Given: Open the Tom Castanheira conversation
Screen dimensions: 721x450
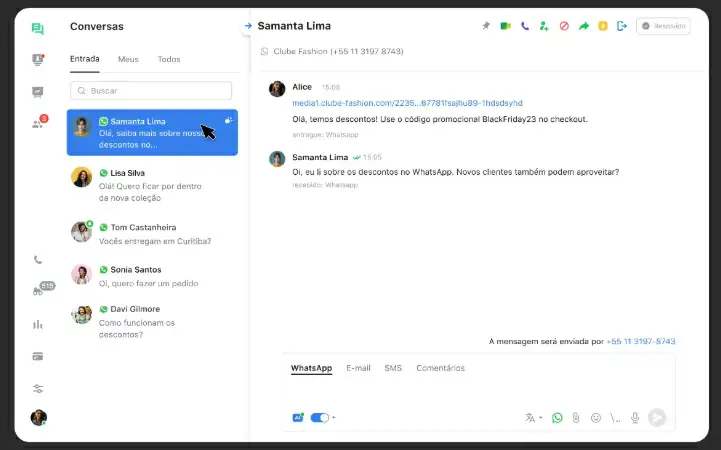Looking at the screenshot, I should coord(152,234).
